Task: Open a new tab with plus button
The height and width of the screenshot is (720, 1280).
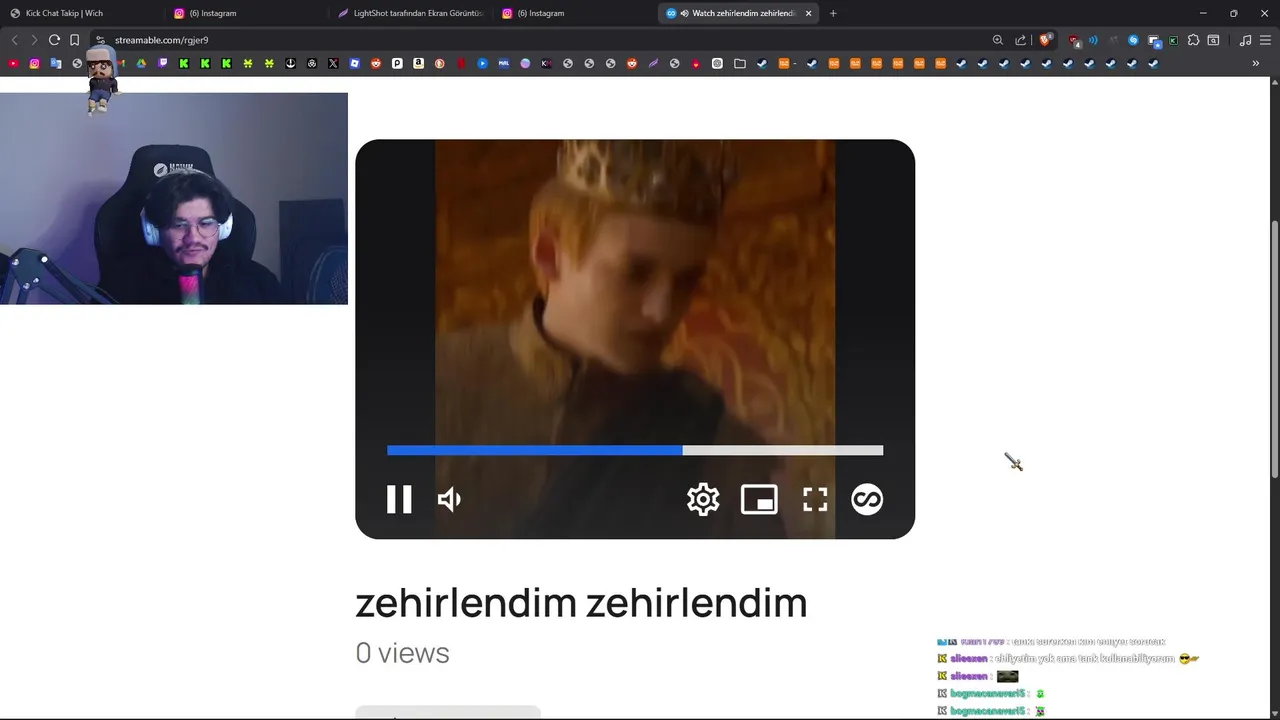Action: 833,13
